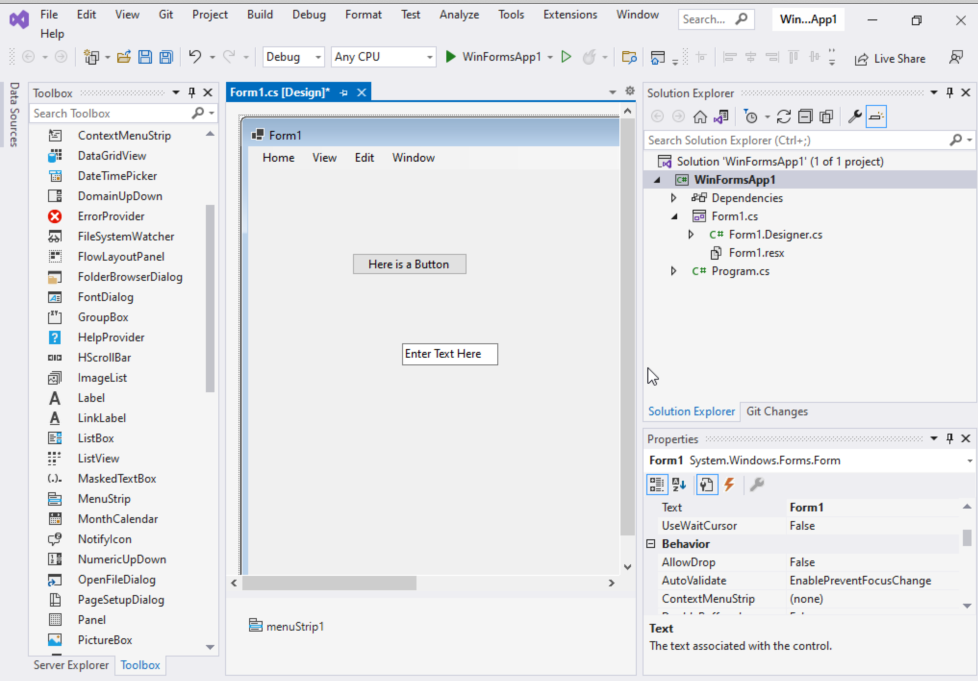Click Window item in Form1 menu strip
Viewport: 978px width, 681px height.
(413, 158)
